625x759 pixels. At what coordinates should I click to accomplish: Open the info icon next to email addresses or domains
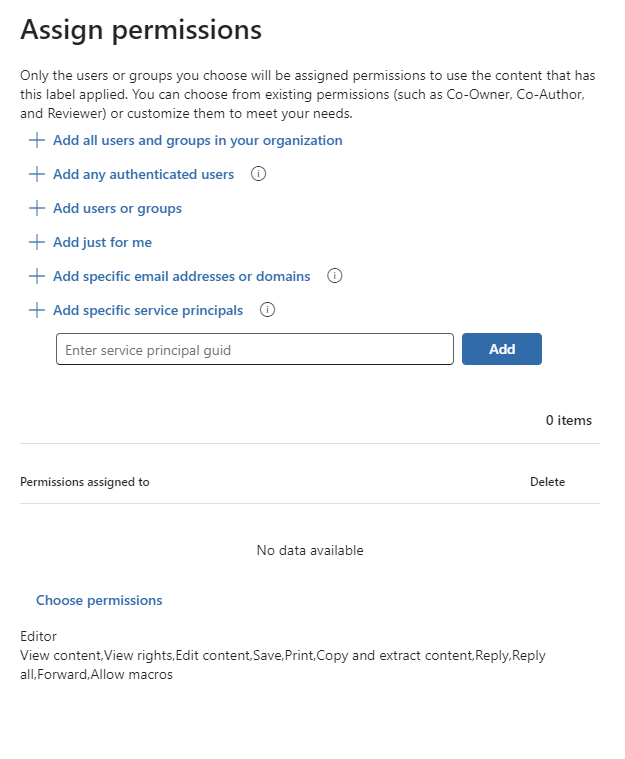335,276
